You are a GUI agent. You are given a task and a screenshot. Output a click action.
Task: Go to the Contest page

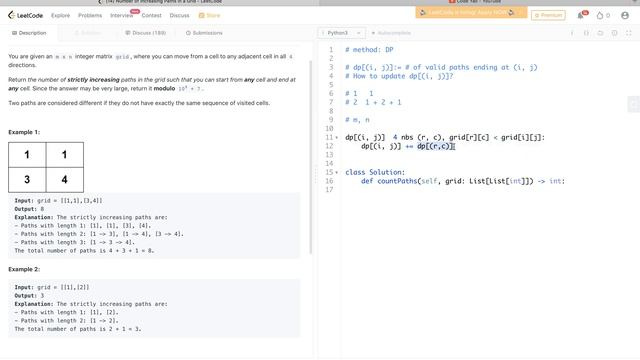[x=151, y=16]
